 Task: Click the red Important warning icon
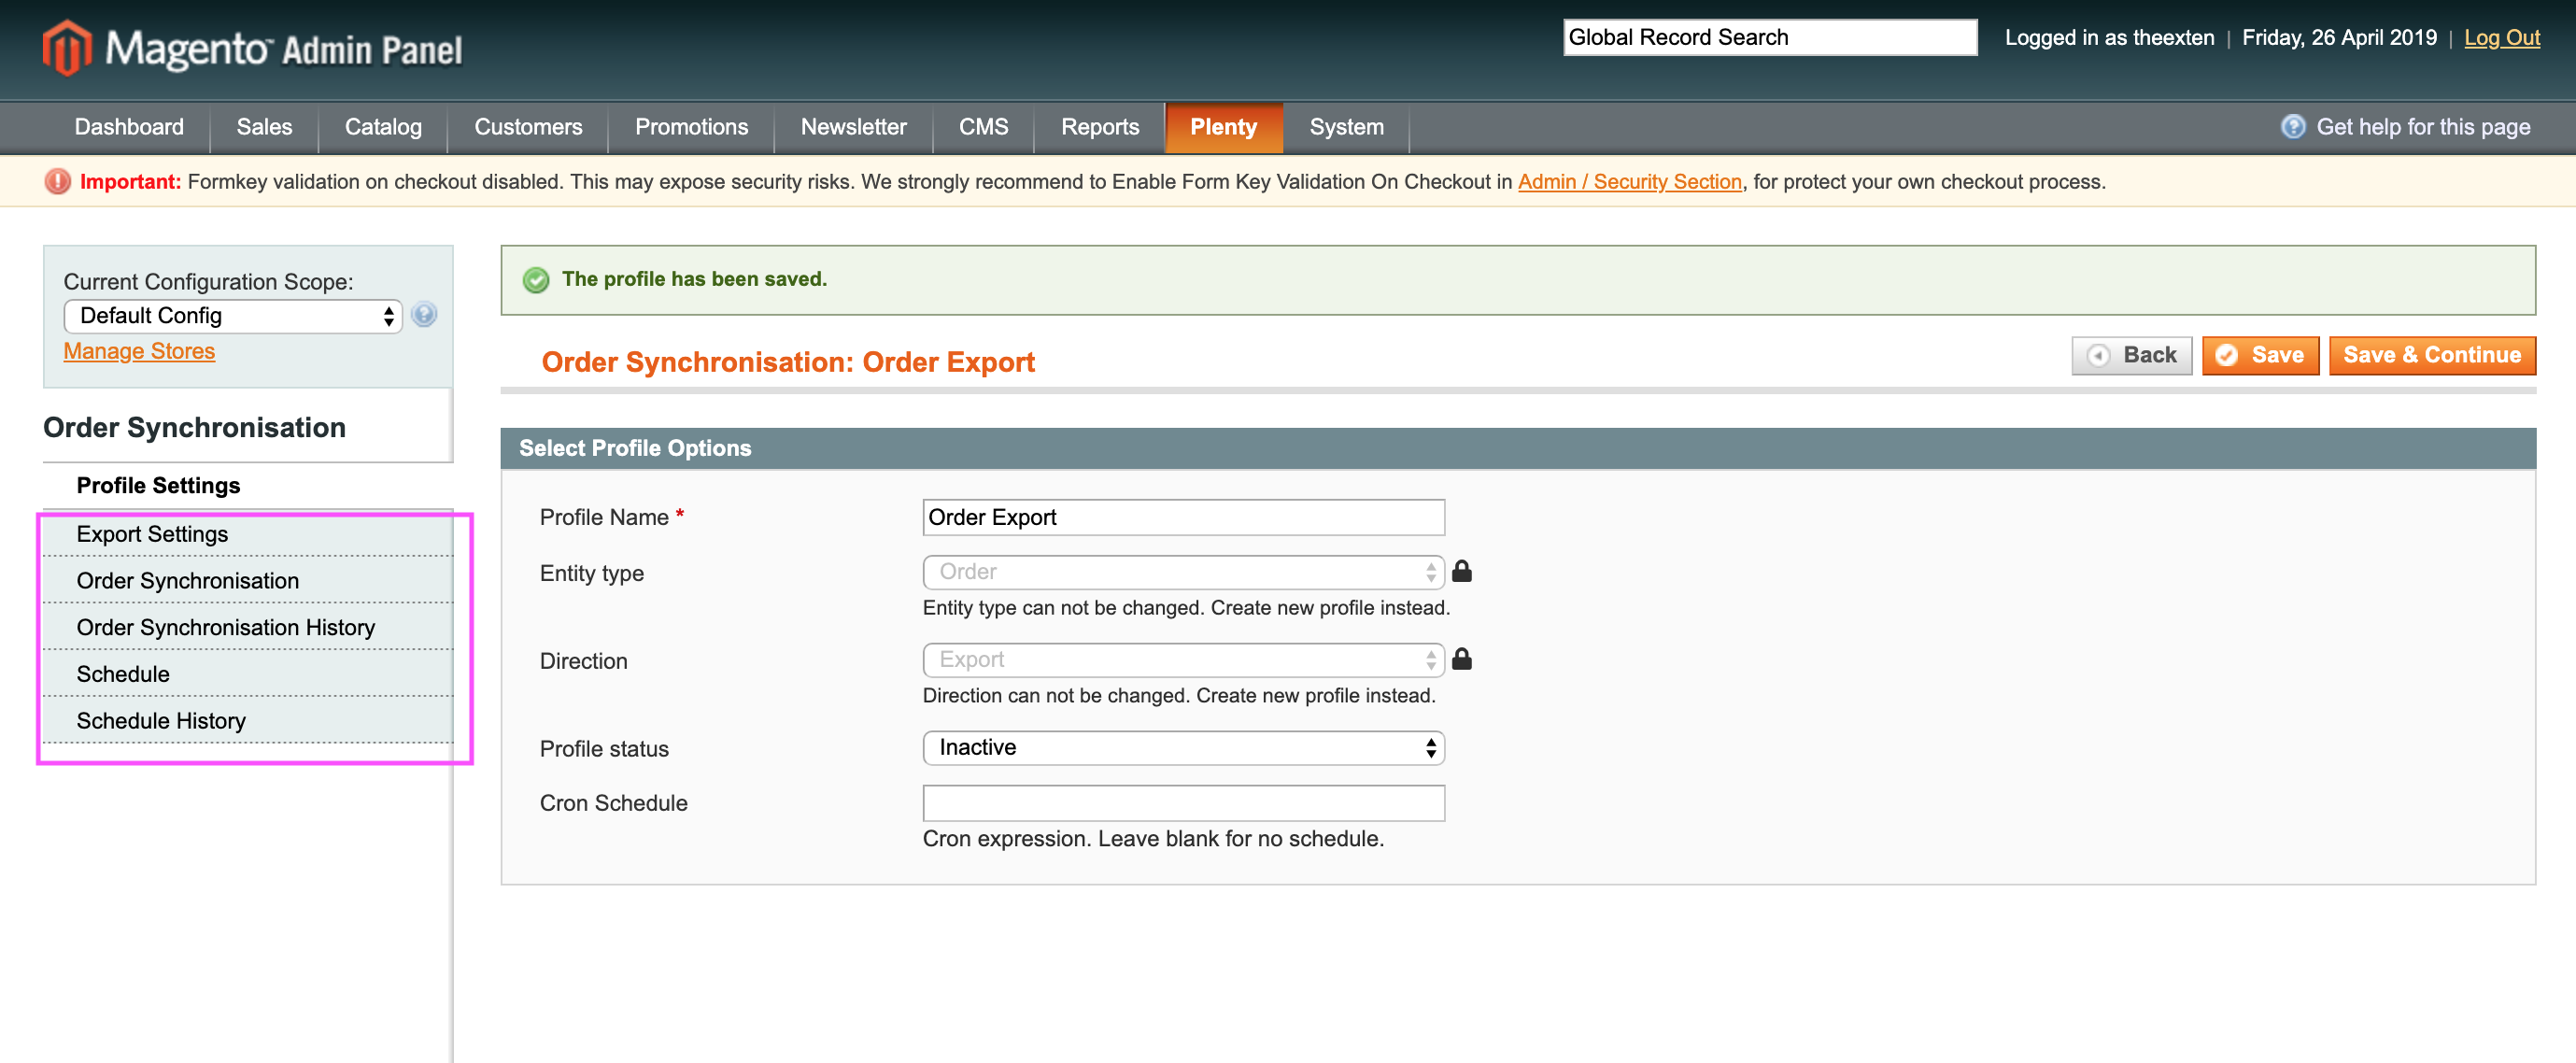pyautogui.click(x=58, y=181)
